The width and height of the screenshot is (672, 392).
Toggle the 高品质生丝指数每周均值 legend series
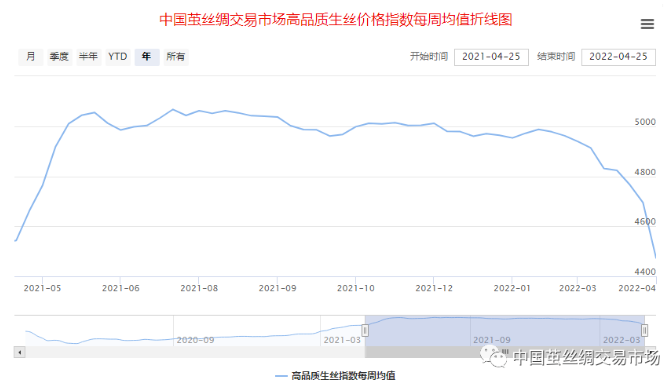tap(335, 376)
